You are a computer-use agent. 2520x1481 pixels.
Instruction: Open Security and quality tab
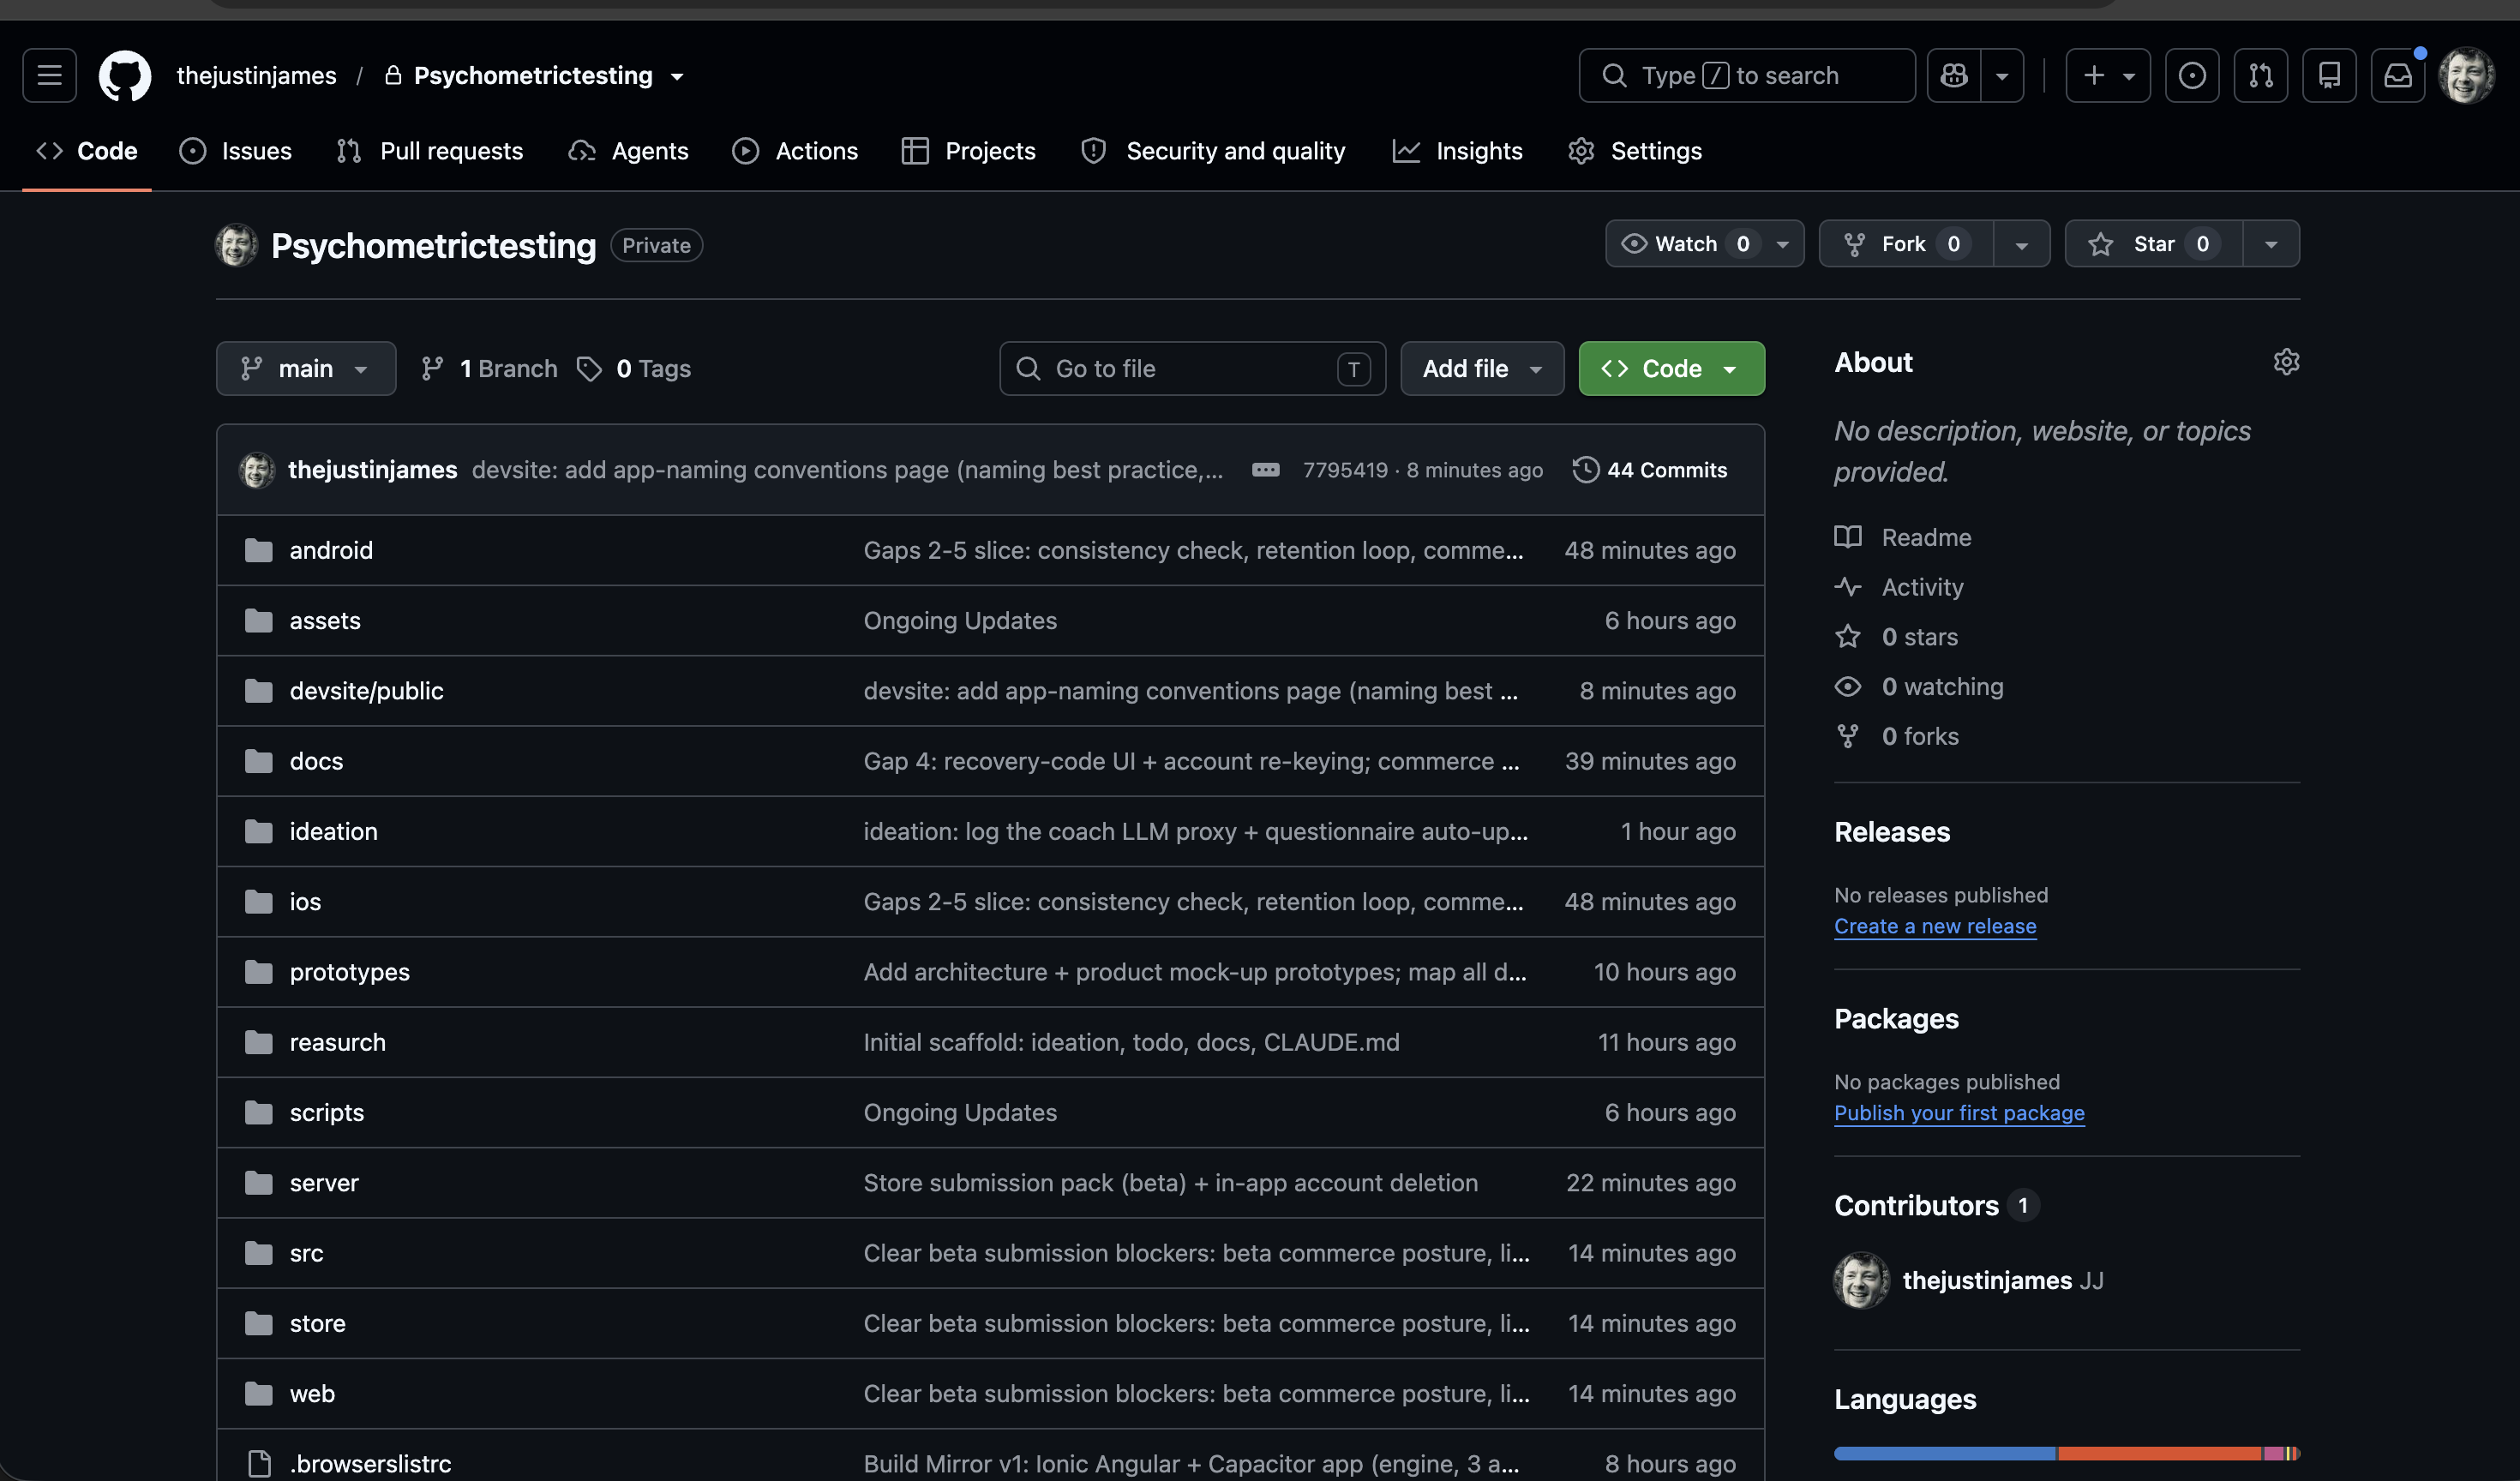tap(1214, 151)
